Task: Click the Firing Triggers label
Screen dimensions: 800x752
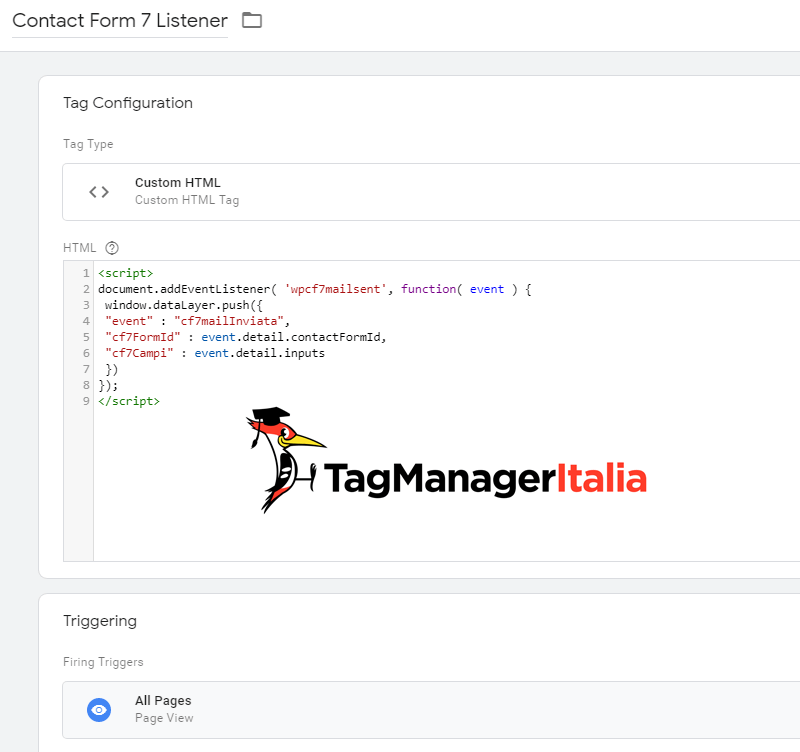Action: tap(103, 662)
